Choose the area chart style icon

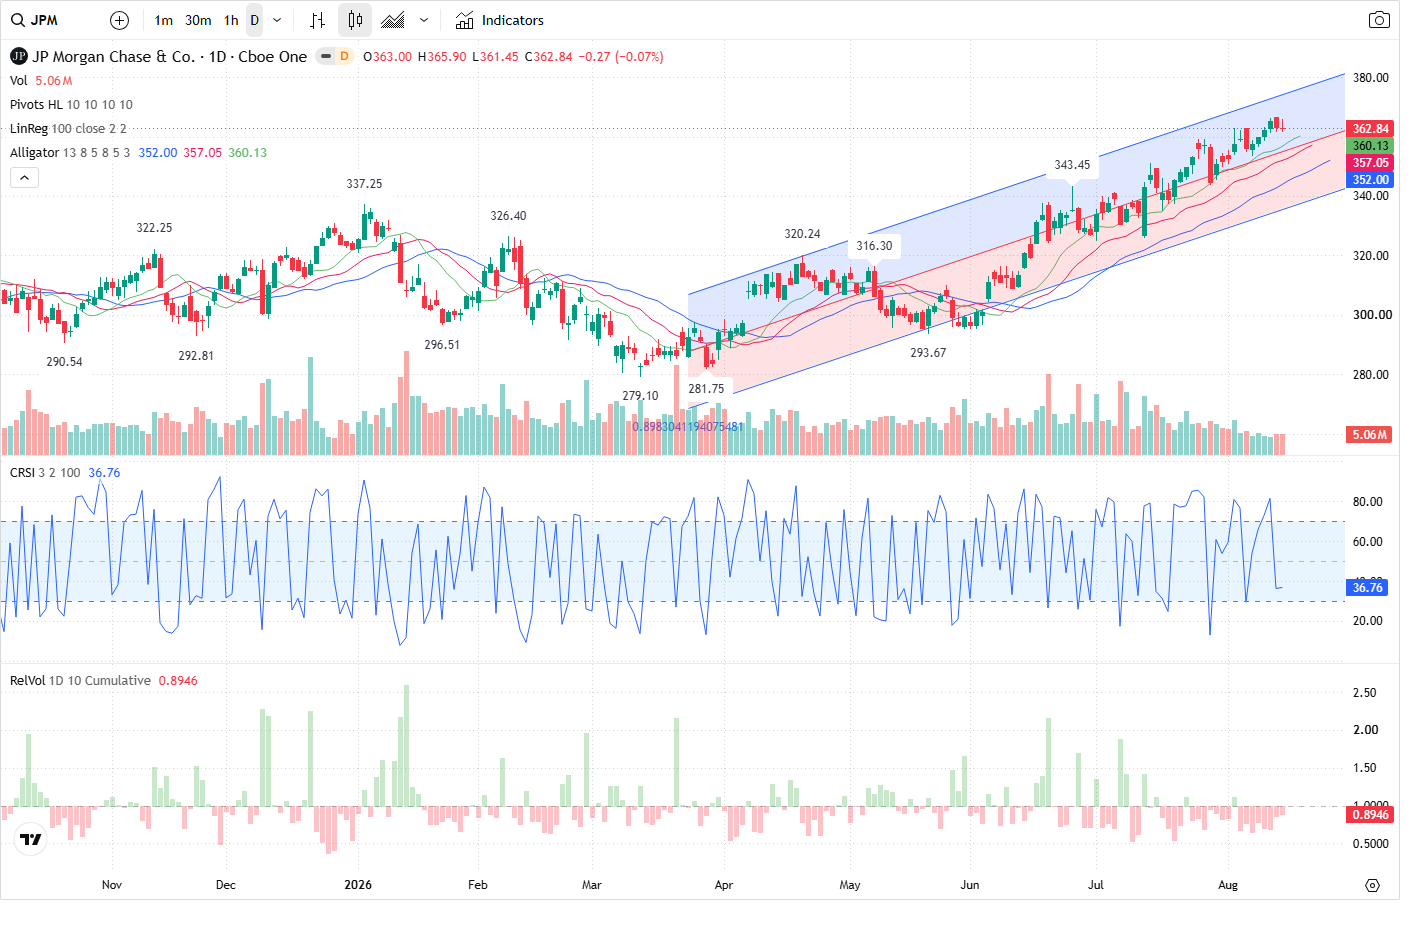(x=393, y=20)
